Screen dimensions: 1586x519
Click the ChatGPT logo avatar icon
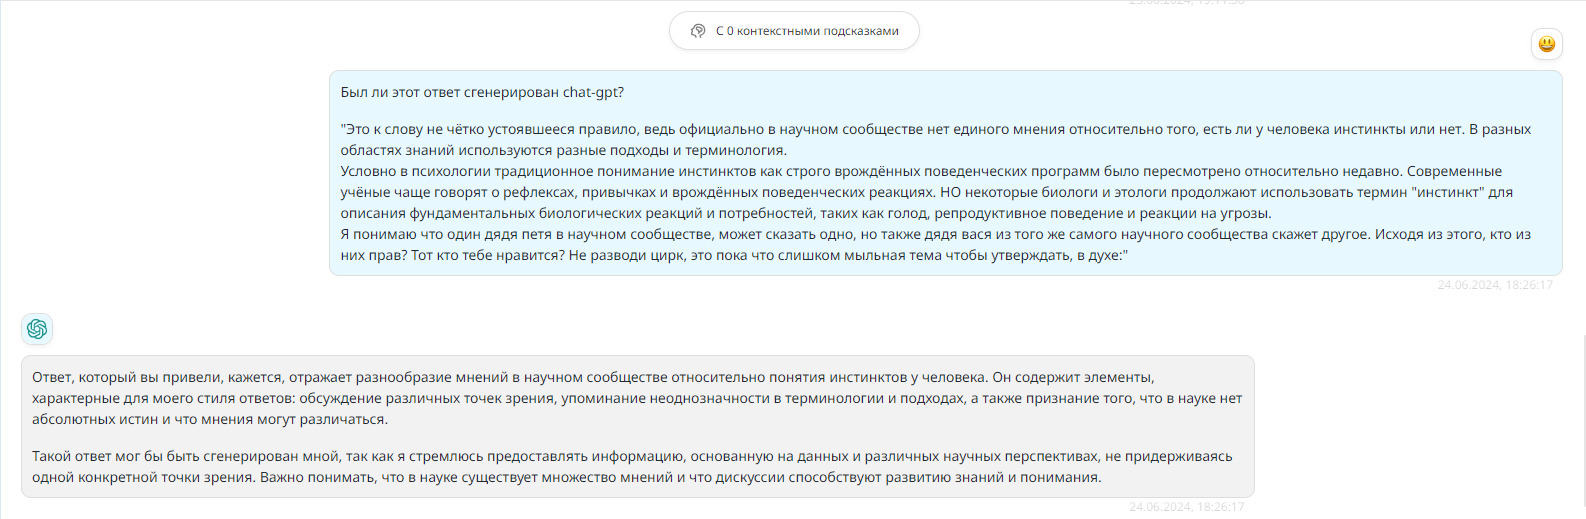click(37, 329)
